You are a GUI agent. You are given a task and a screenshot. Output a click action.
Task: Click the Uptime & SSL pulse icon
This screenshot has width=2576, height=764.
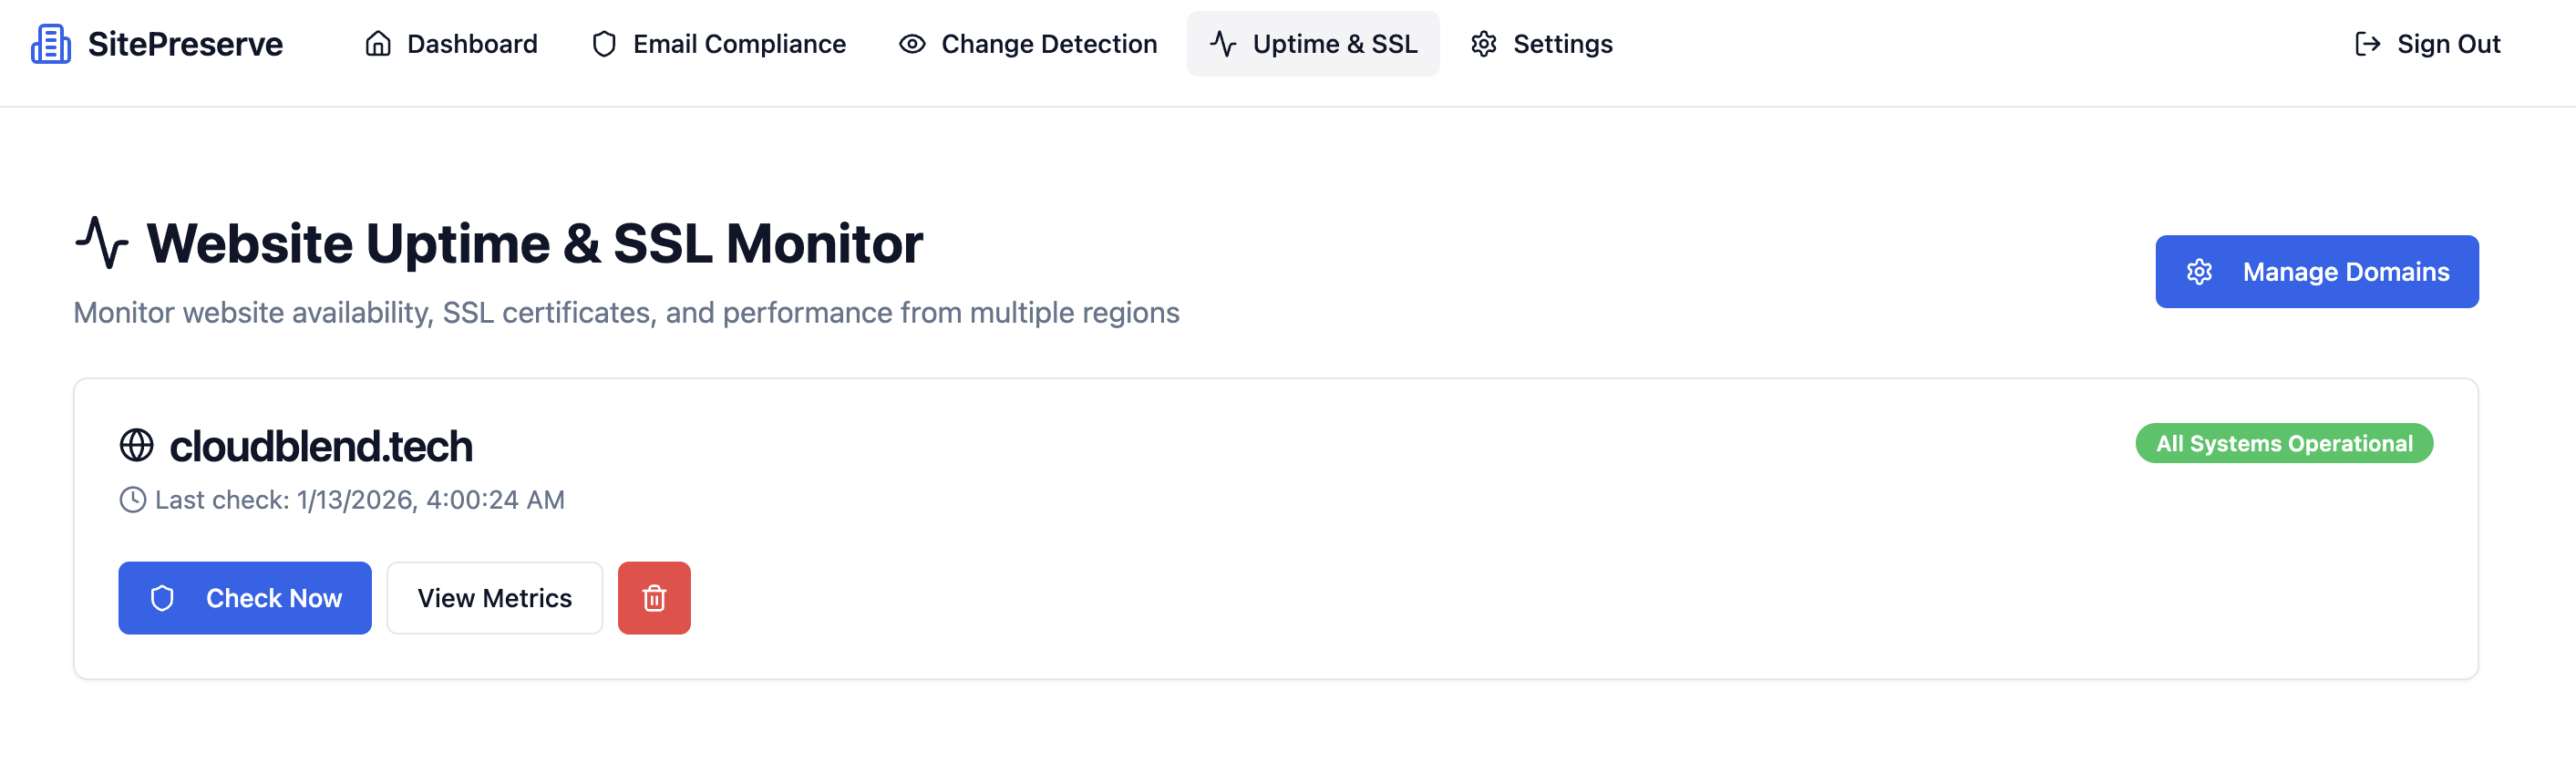point(1223,44)
